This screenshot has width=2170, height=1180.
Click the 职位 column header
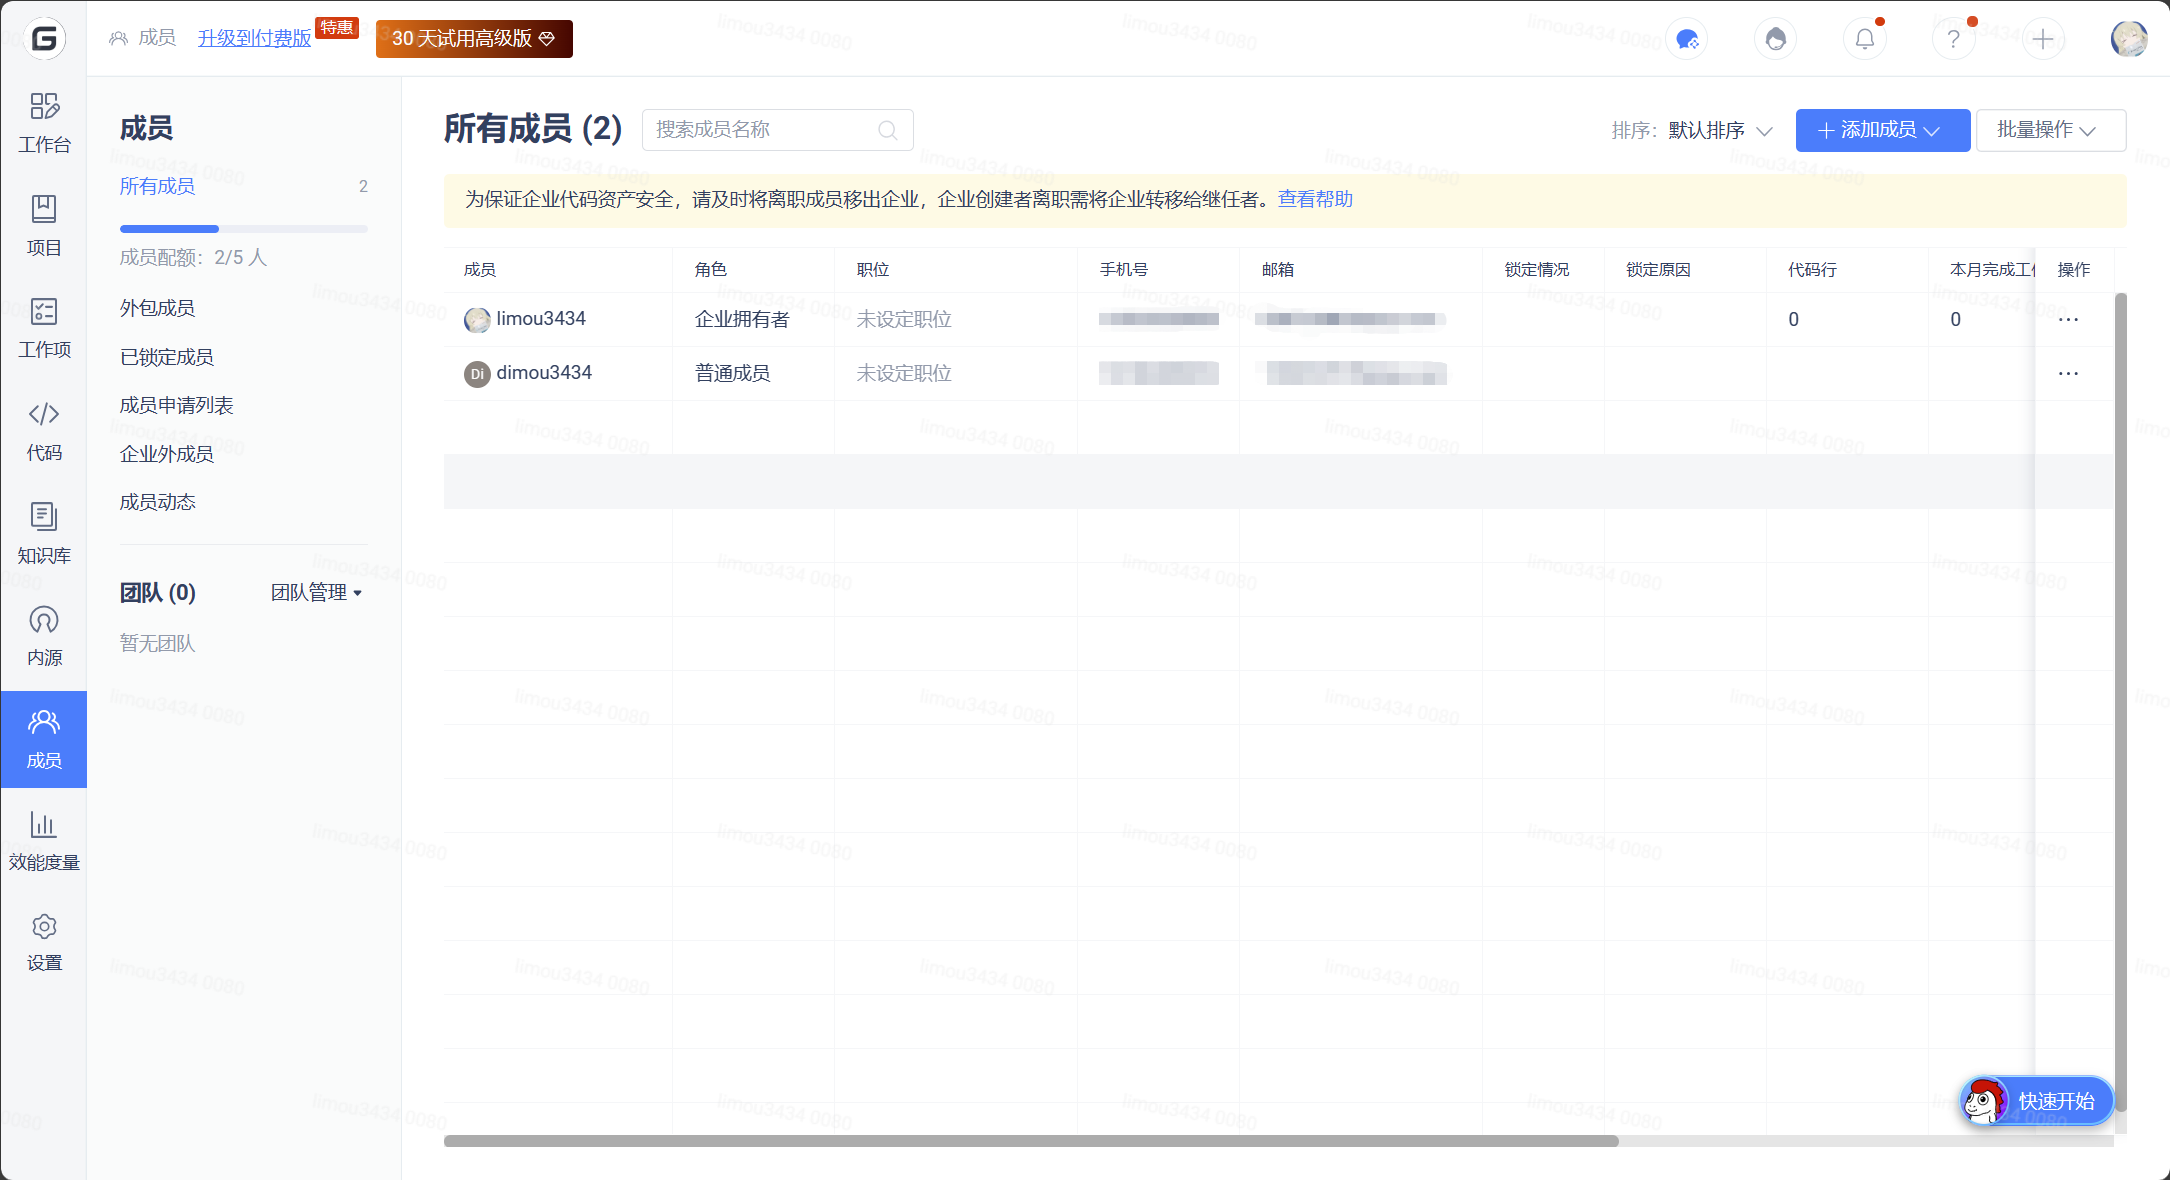pyautogui.click(x=873, y=270)
